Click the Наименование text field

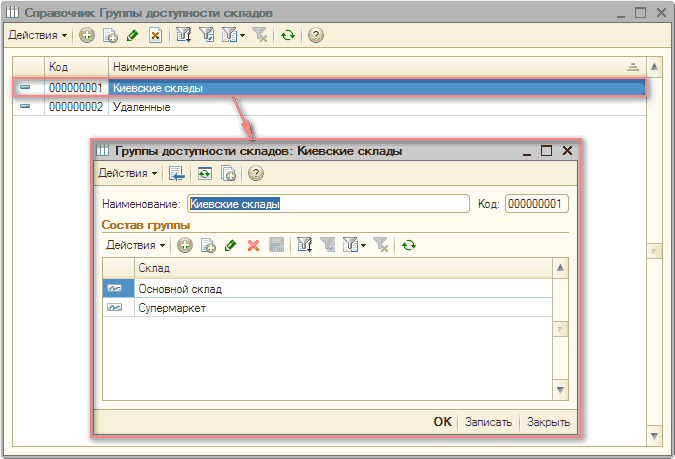[328, 203]
